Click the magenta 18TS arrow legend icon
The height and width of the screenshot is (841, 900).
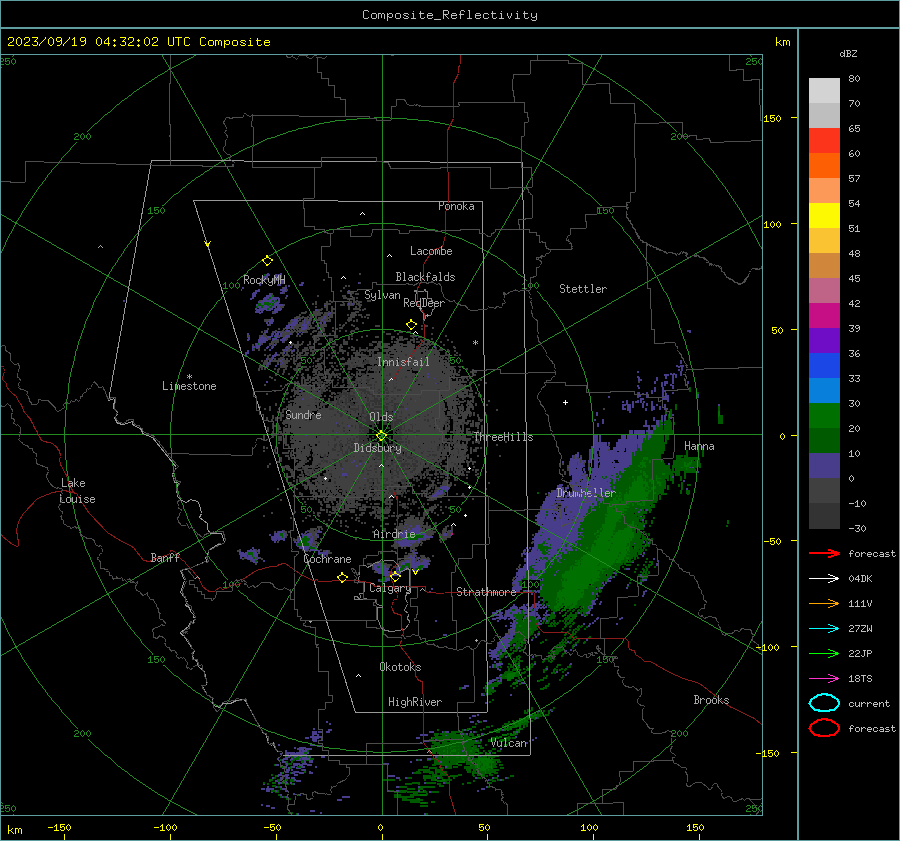824,679
